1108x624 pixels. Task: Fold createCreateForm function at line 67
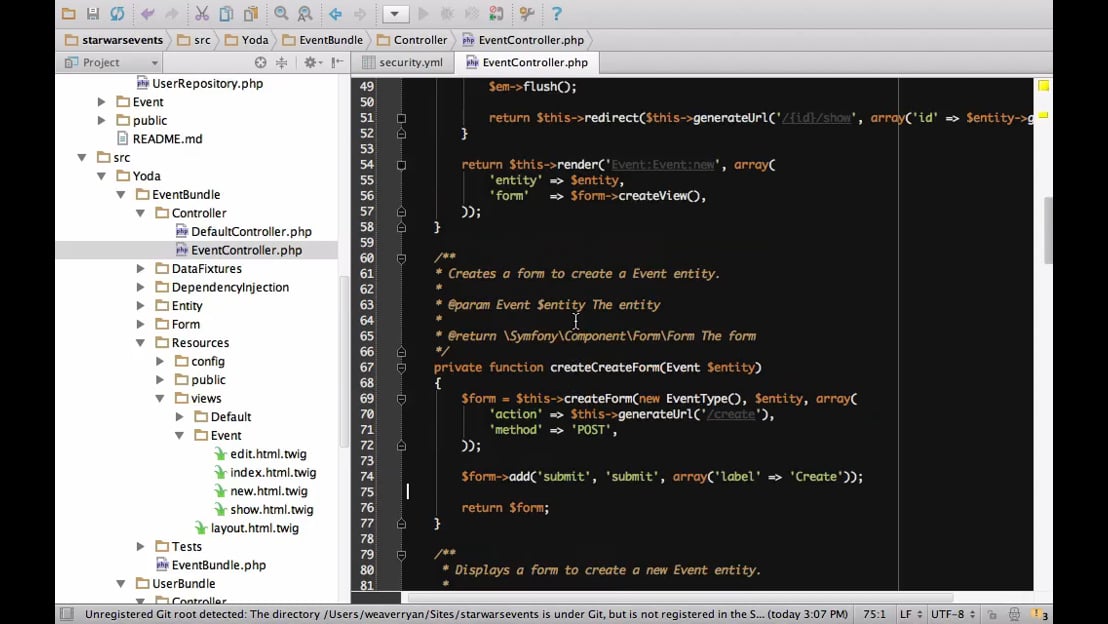click(401, 367)
